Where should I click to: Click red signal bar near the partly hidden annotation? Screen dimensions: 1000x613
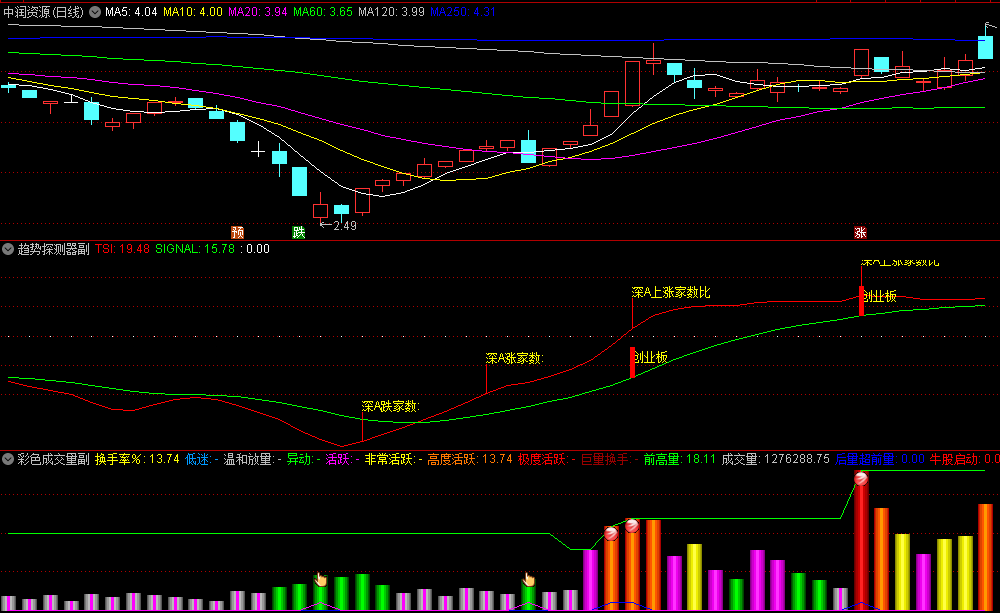click(x=861, y=300)
